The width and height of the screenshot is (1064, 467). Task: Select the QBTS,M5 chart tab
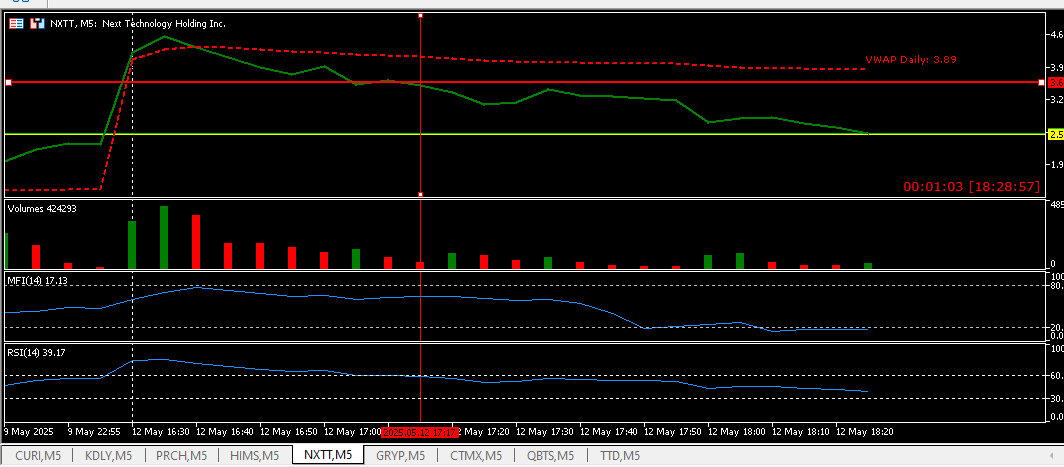(x=550, y=455)
